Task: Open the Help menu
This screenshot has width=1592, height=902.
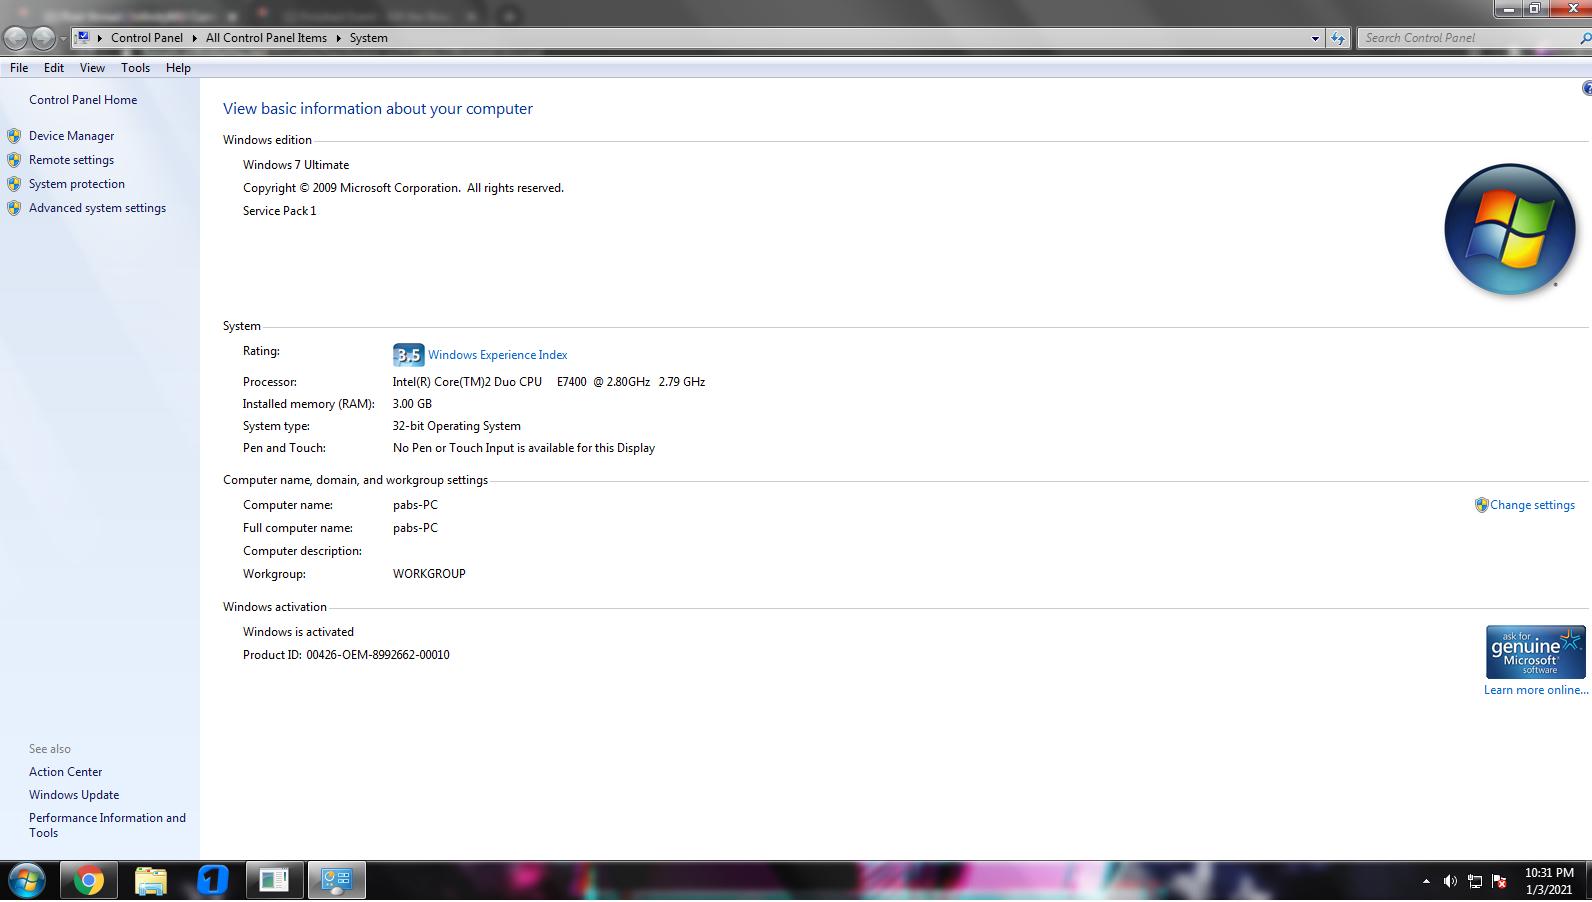Action: (178, 68)
